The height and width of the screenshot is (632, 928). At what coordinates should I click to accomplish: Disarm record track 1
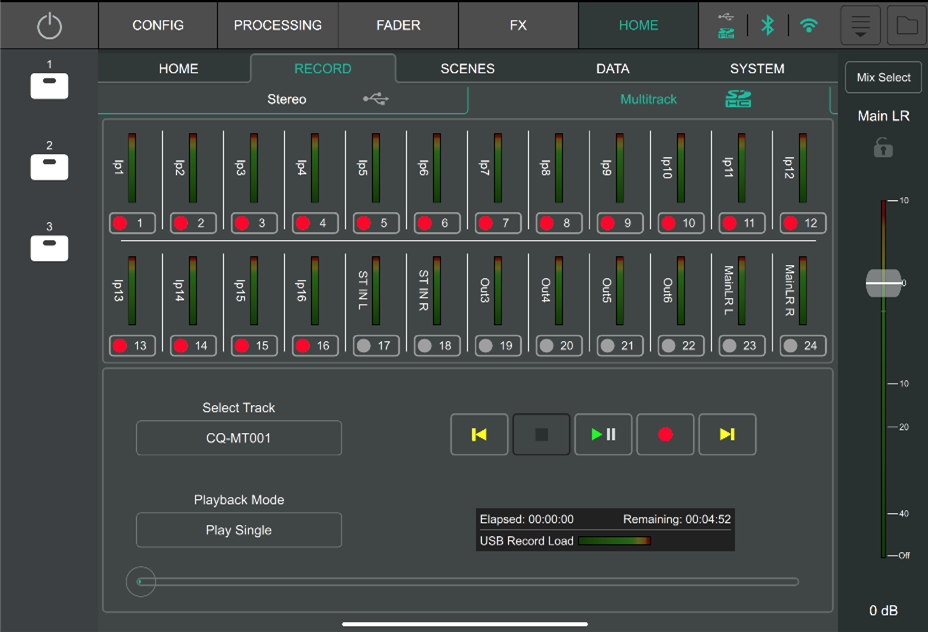(133, 223)
